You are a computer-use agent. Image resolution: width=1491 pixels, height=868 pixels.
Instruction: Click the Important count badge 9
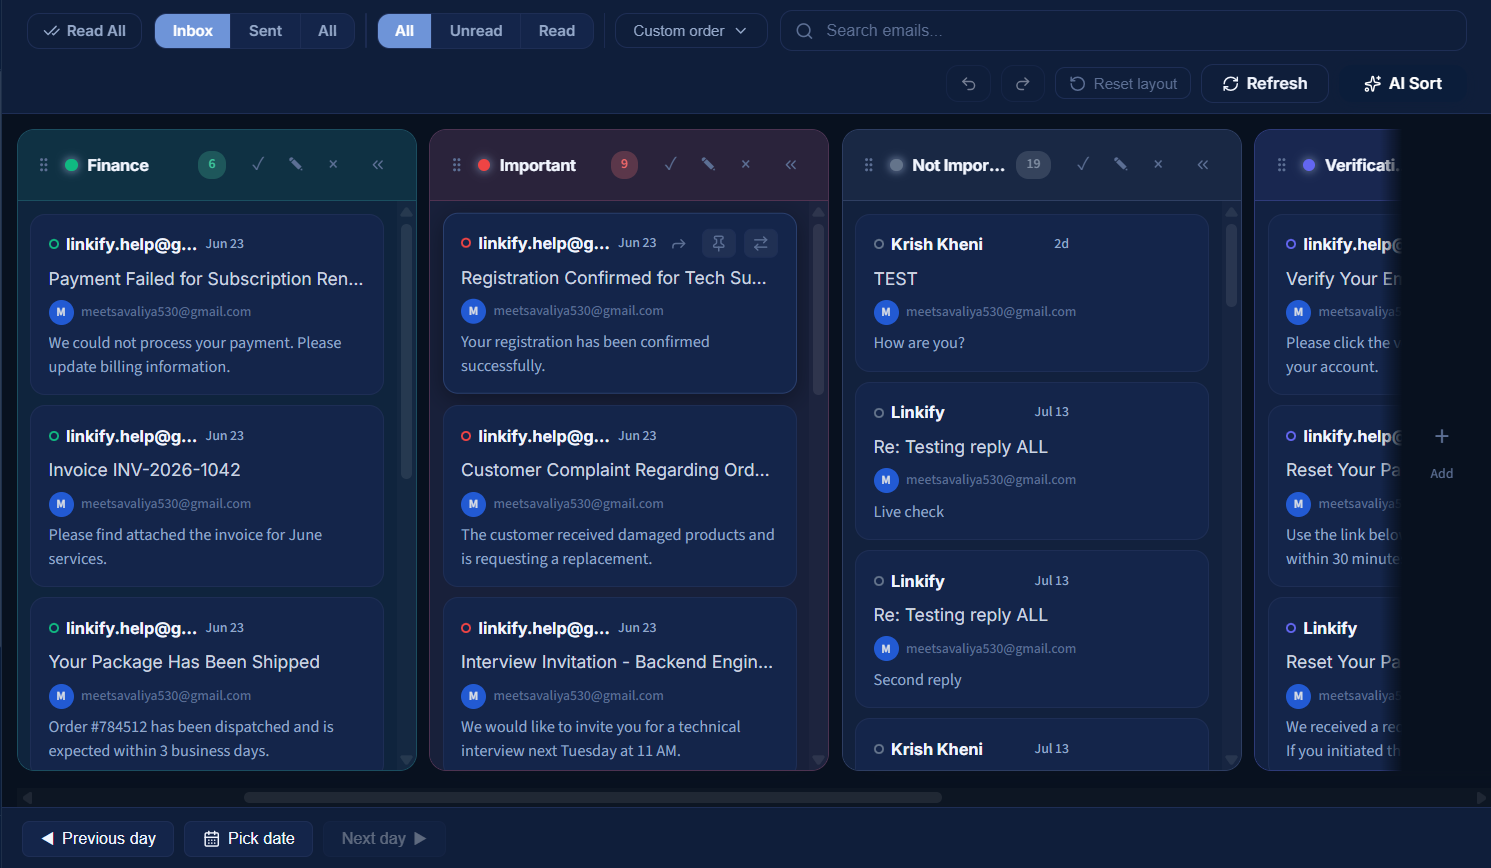pyautogui.click(x=624, y=164)
